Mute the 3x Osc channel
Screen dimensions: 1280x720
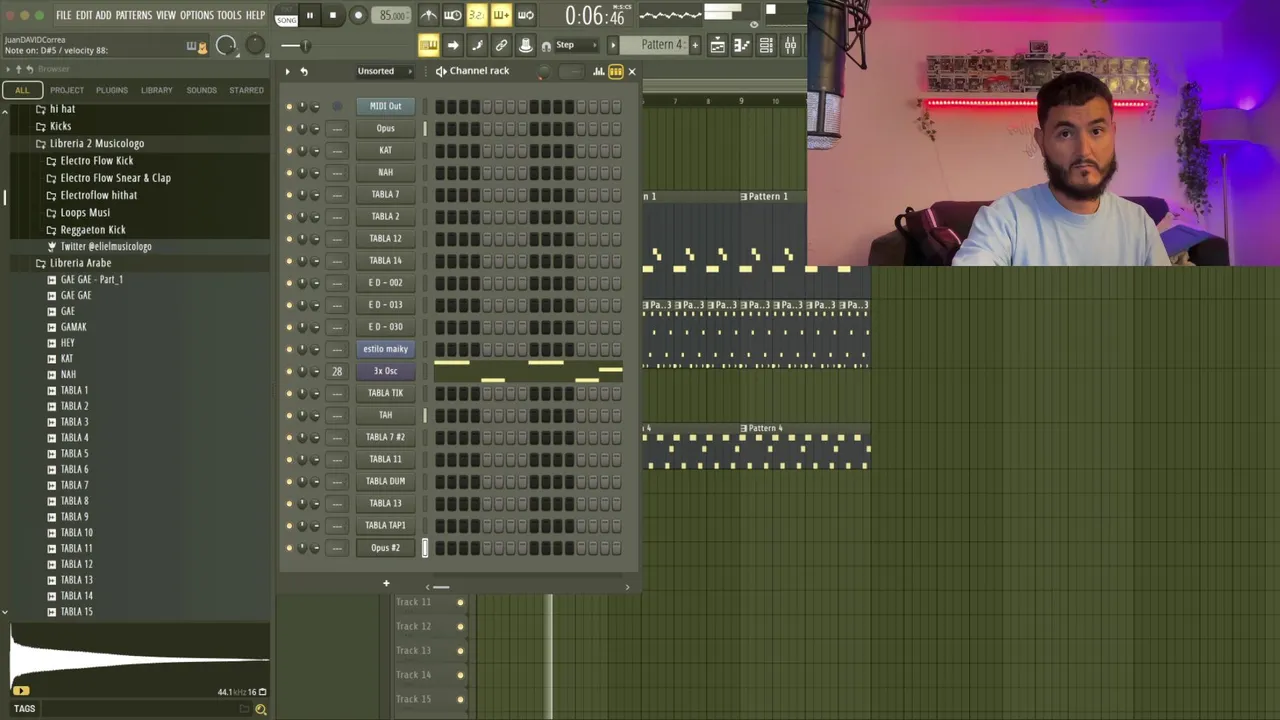point(290,371)
